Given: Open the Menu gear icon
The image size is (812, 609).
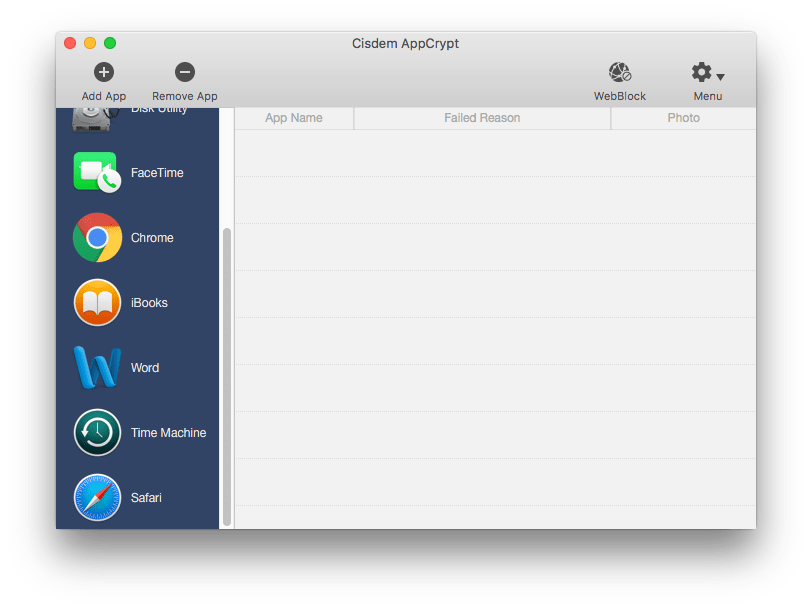Looking at the screenshot, I should 702,72.
